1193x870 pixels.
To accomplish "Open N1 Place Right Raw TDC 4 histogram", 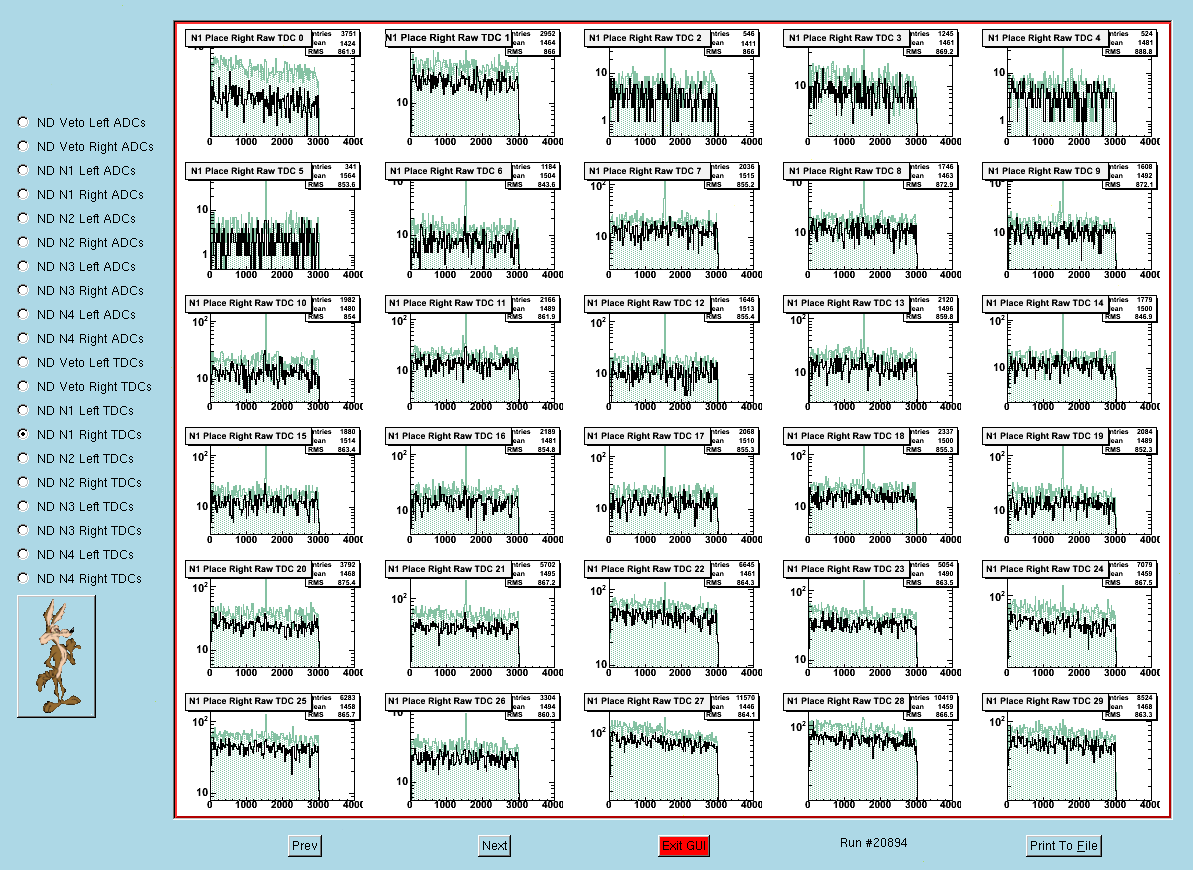I will pyautogui.click(x=1071, y=88).
